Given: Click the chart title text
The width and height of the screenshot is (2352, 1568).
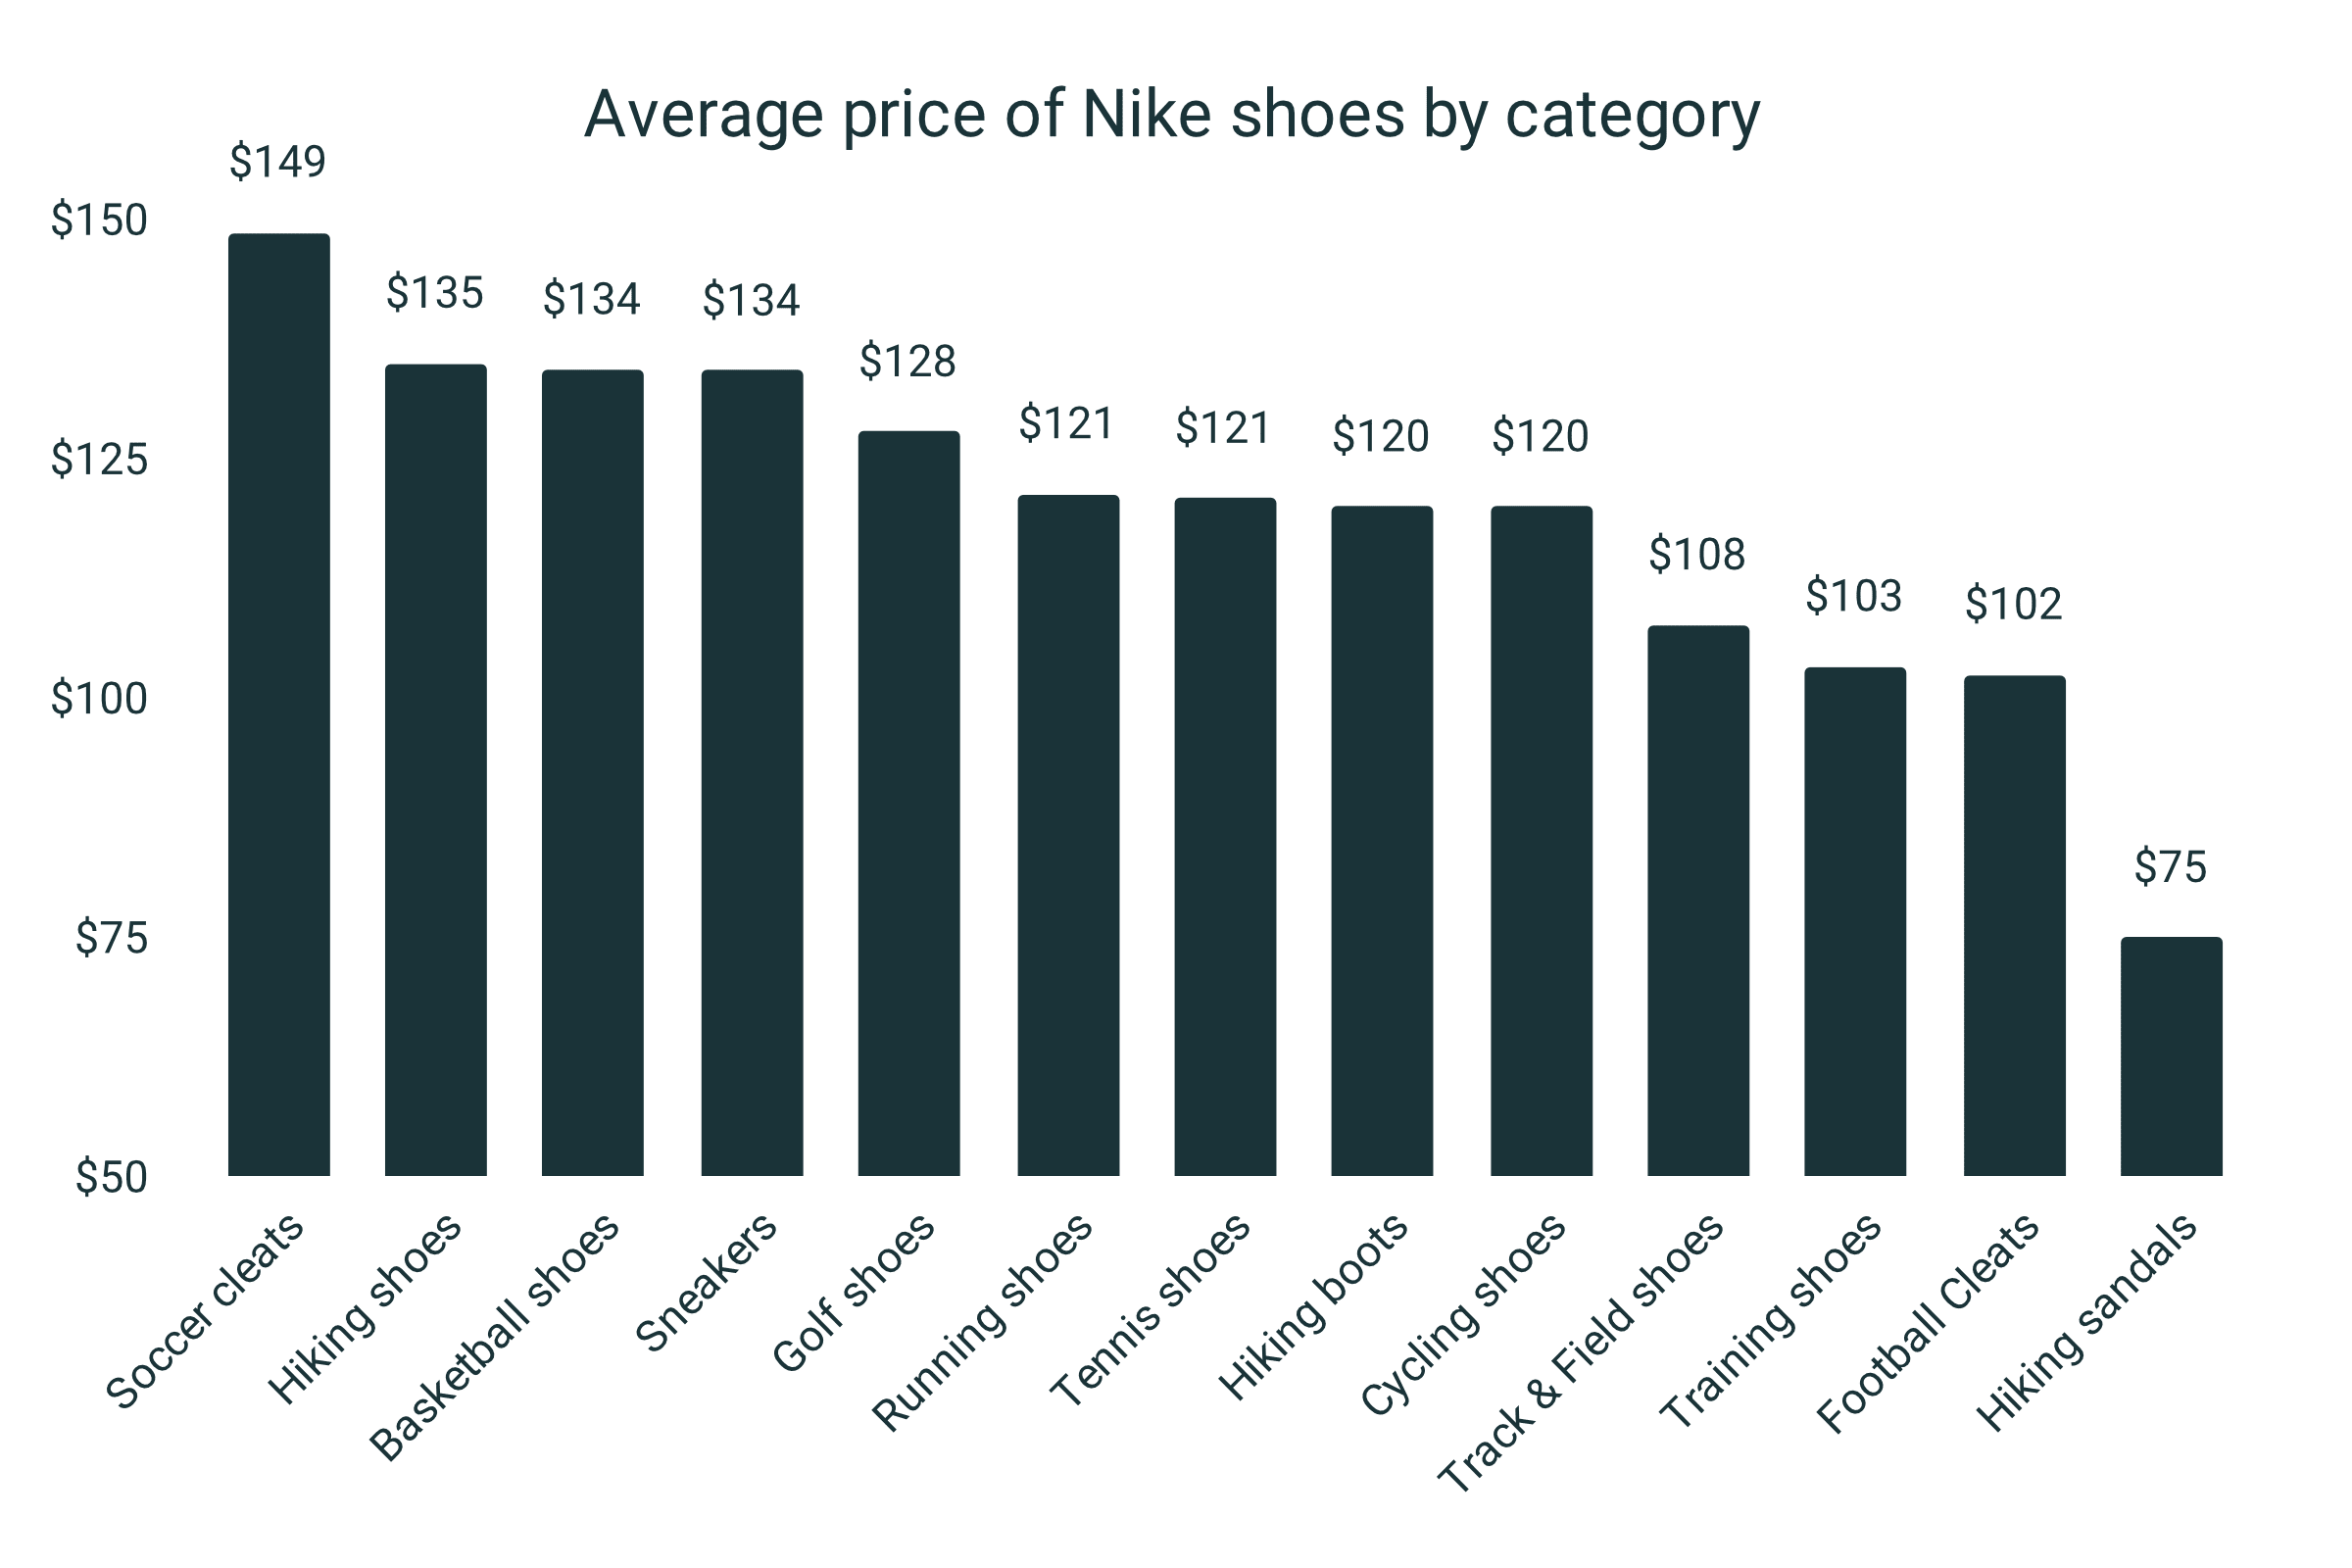Looking at the screenshot, I should click(x=1171, y=115).
